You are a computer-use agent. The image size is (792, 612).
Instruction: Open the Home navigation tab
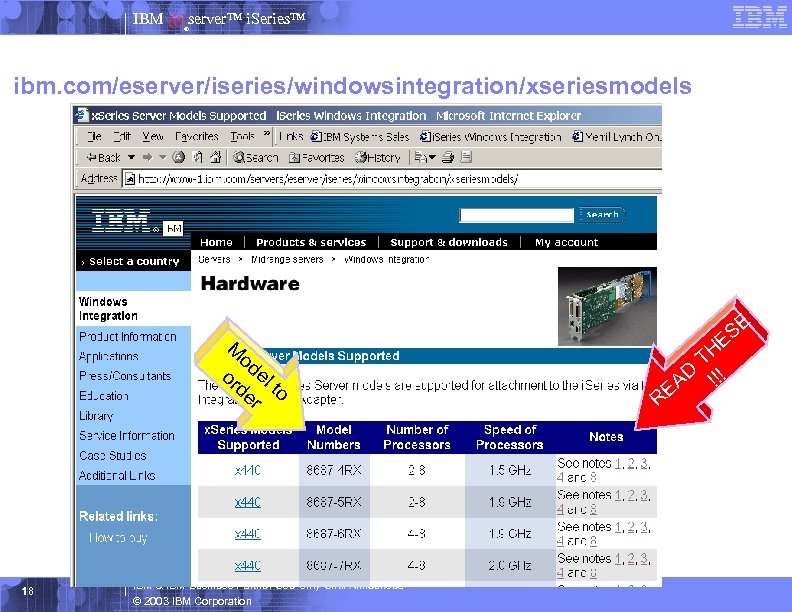[216, 242]
